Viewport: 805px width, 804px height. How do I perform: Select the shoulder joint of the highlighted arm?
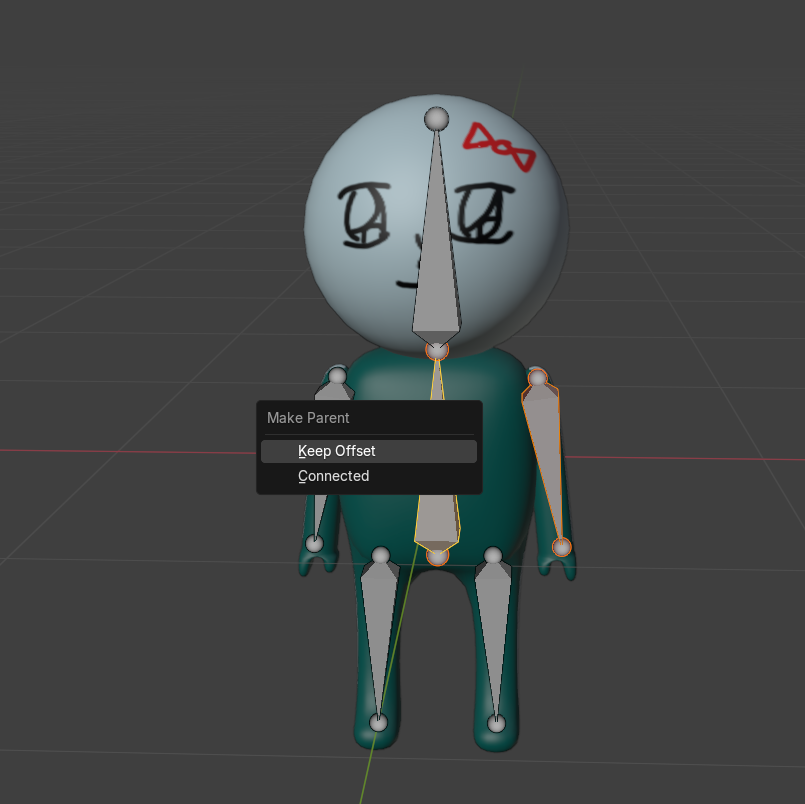tap(538, 378)
